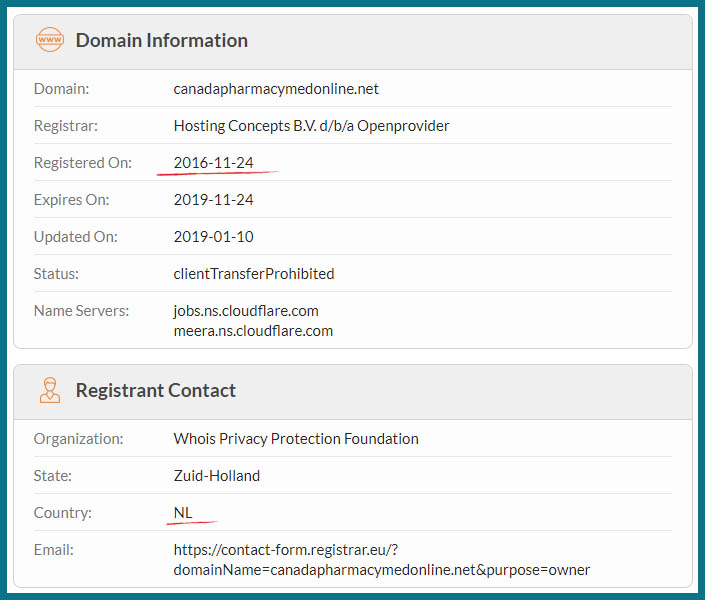This screenshot has width=705, height=600.
Task: Click the Registrant Contact person icon
Action: tap(49, 390)
